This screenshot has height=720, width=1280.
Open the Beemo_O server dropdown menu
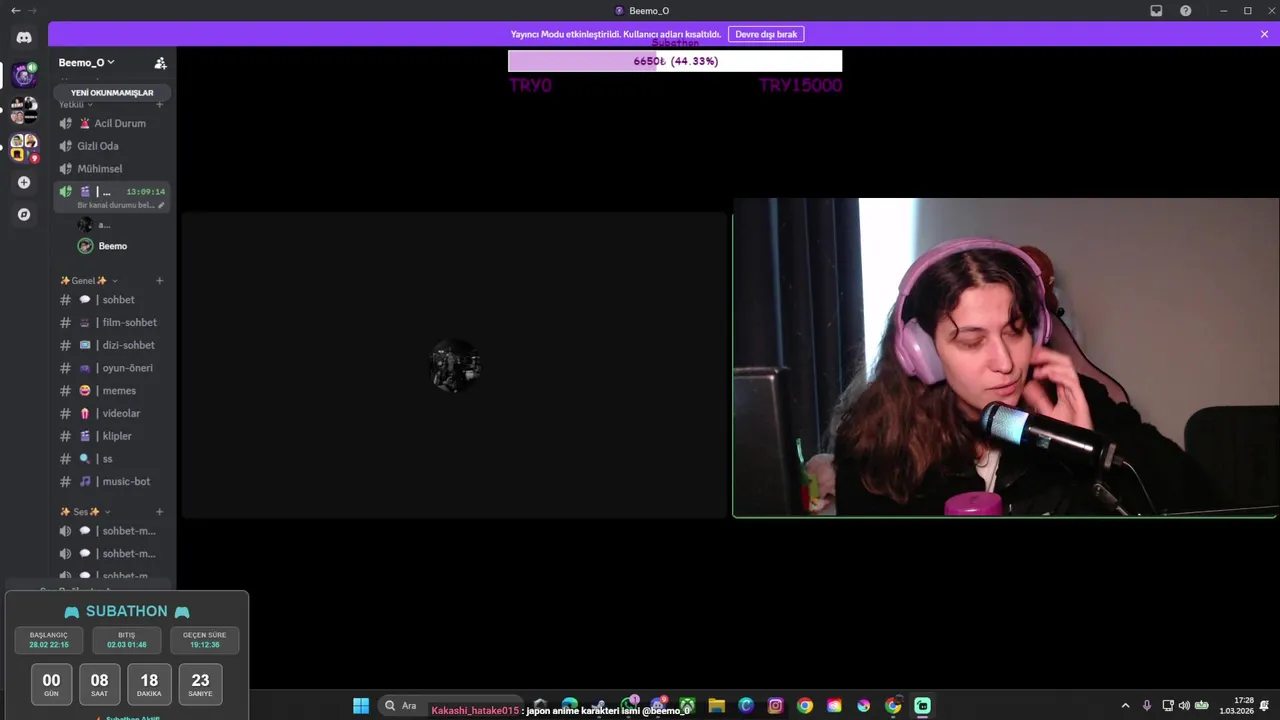[86, 62]
